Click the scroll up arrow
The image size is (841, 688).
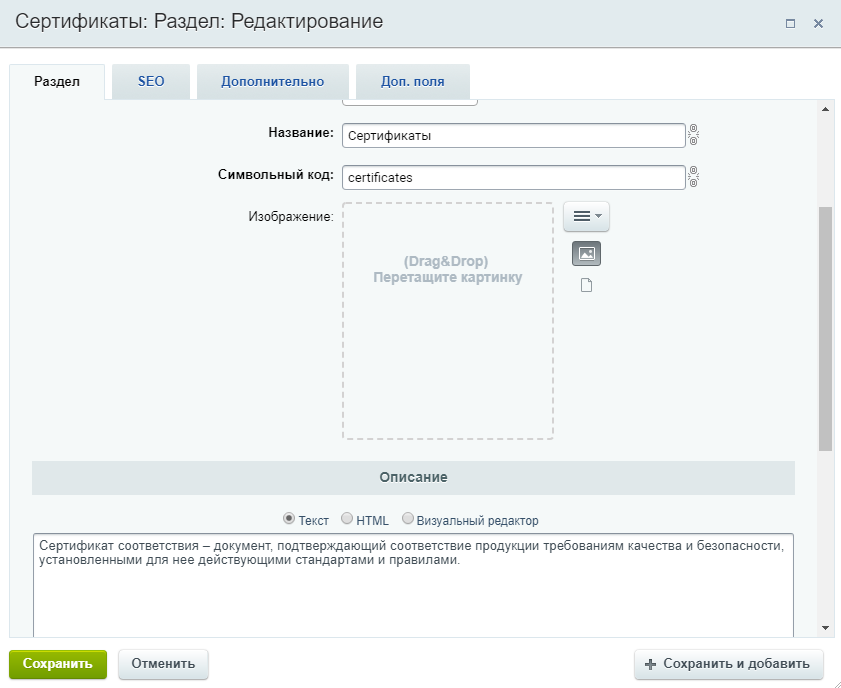(x=825, y=109)
